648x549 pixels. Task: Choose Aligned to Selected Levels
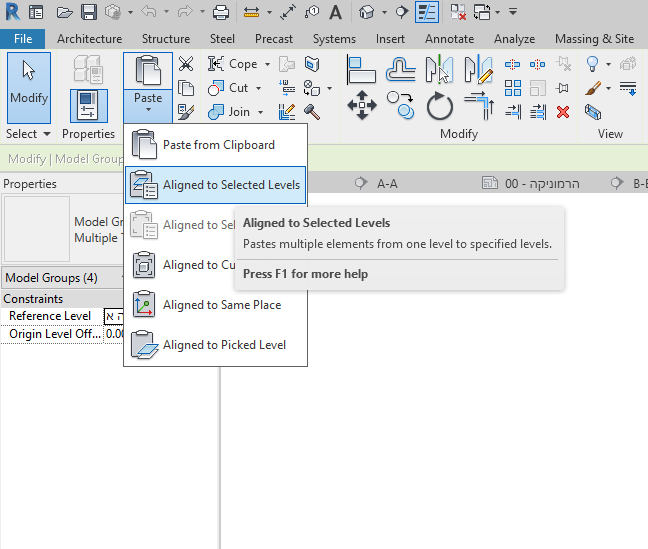216,185
